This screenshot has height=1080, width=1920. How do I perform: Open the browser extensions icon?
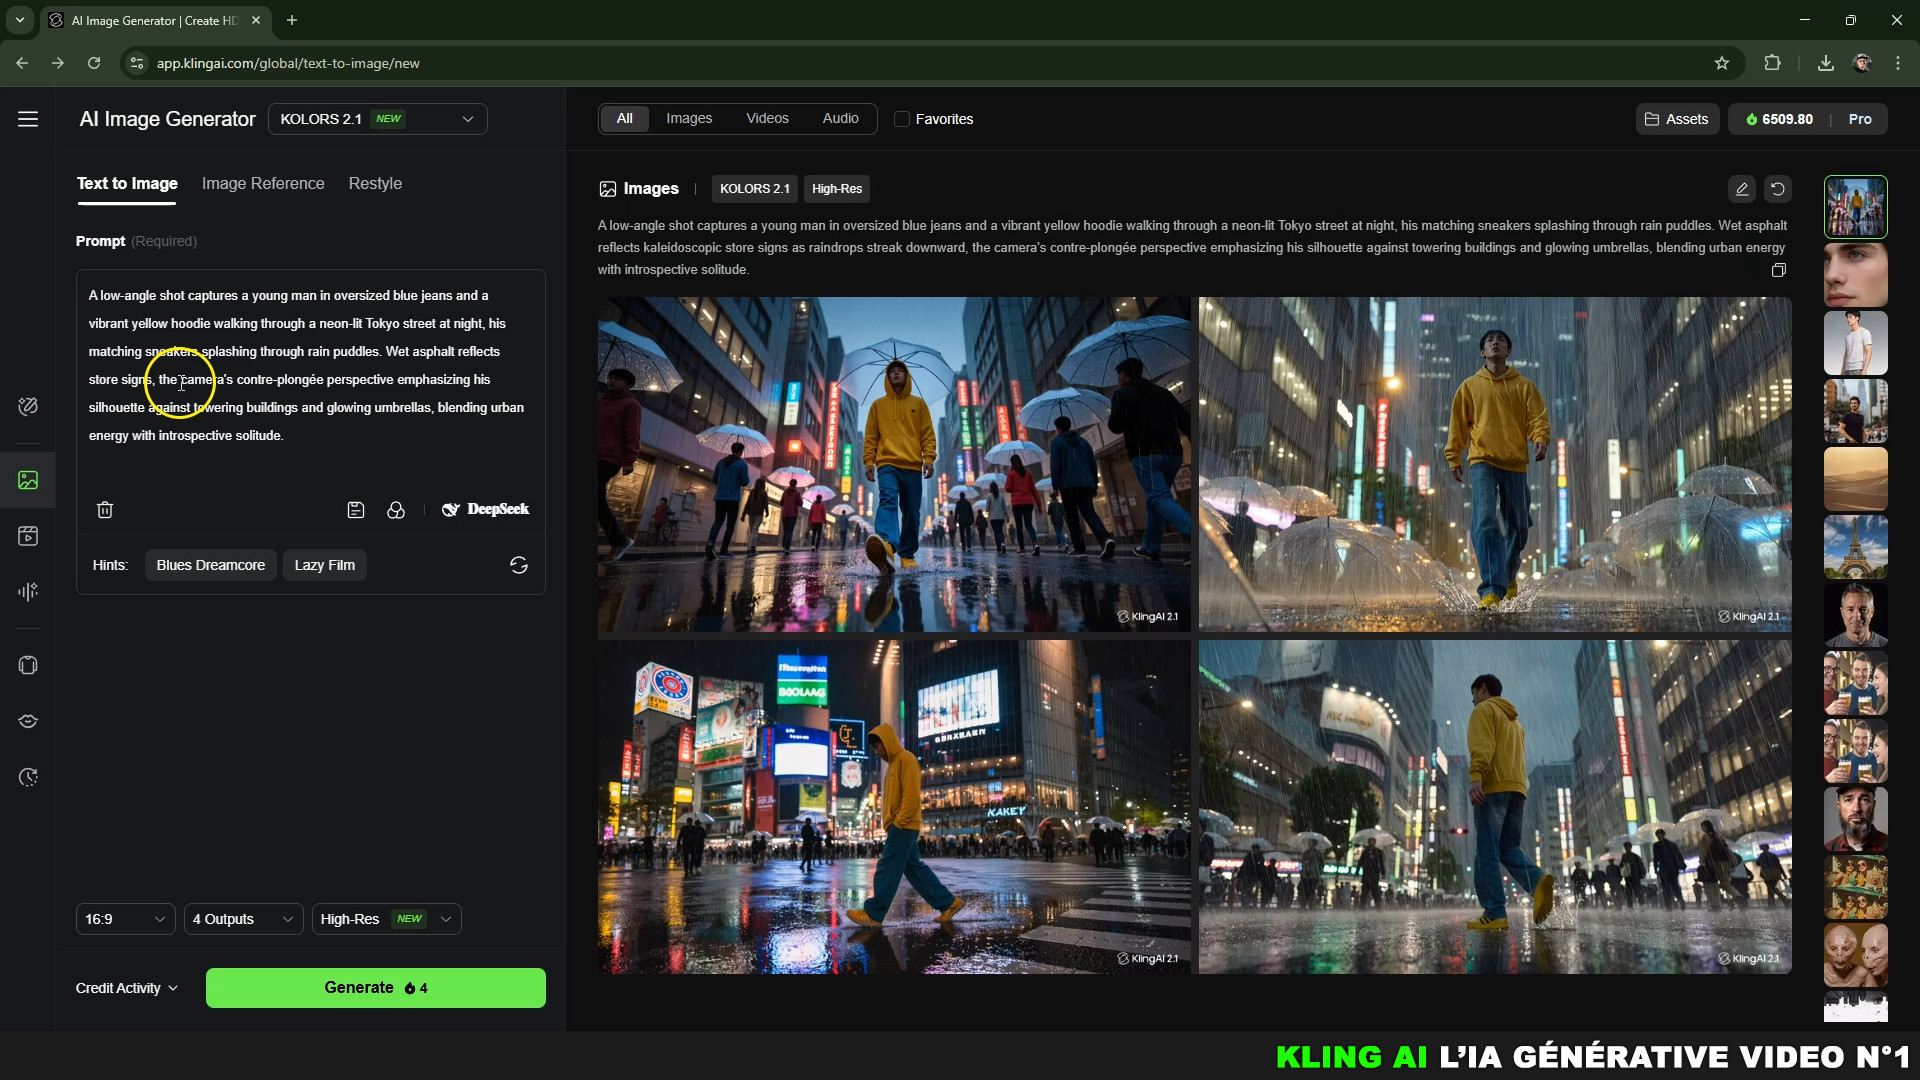point(1772,63)
